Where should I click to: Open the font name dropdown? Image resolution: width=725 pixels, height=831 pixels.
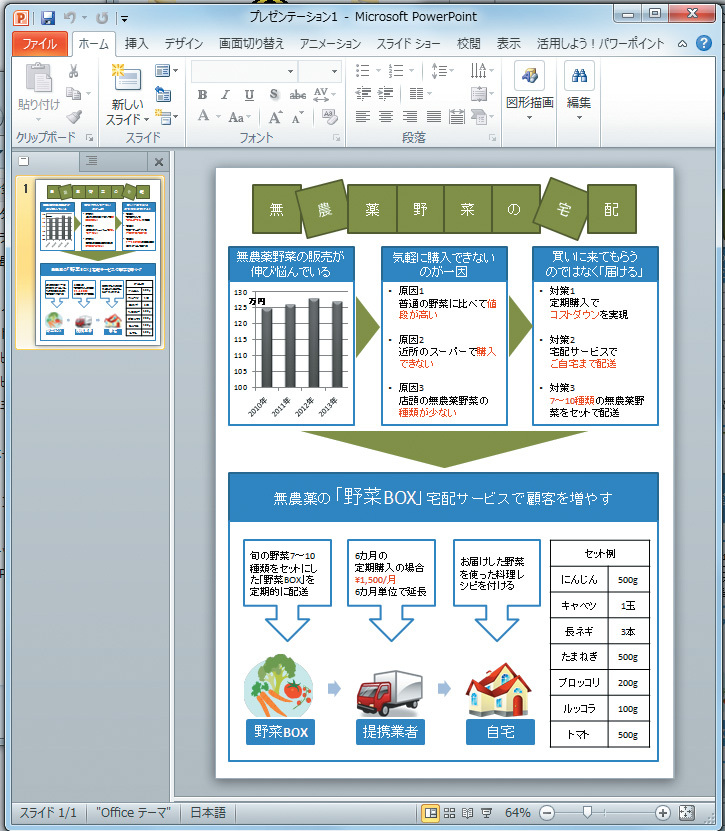click(290, 71)
